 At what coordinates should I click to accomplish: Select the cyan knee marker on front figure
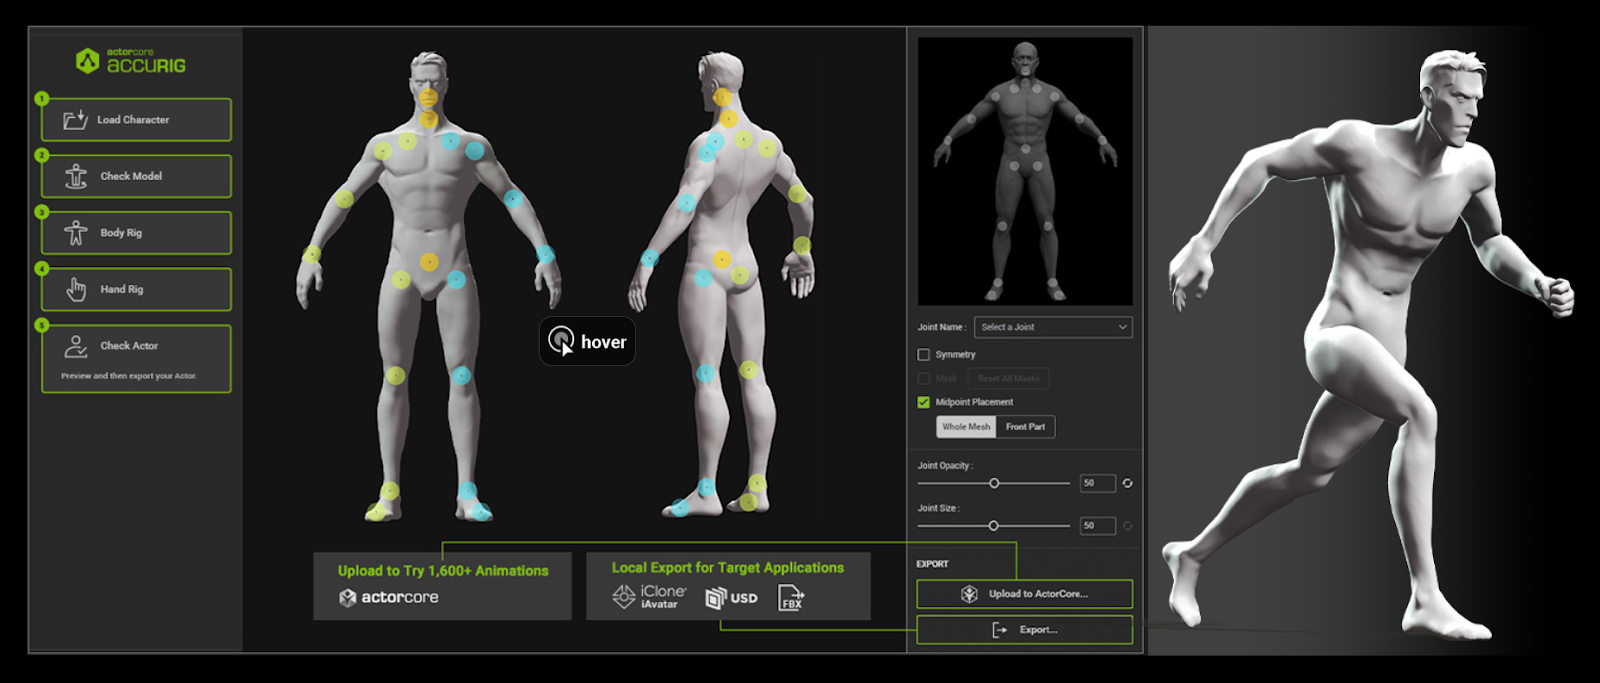tap(461, 376)
